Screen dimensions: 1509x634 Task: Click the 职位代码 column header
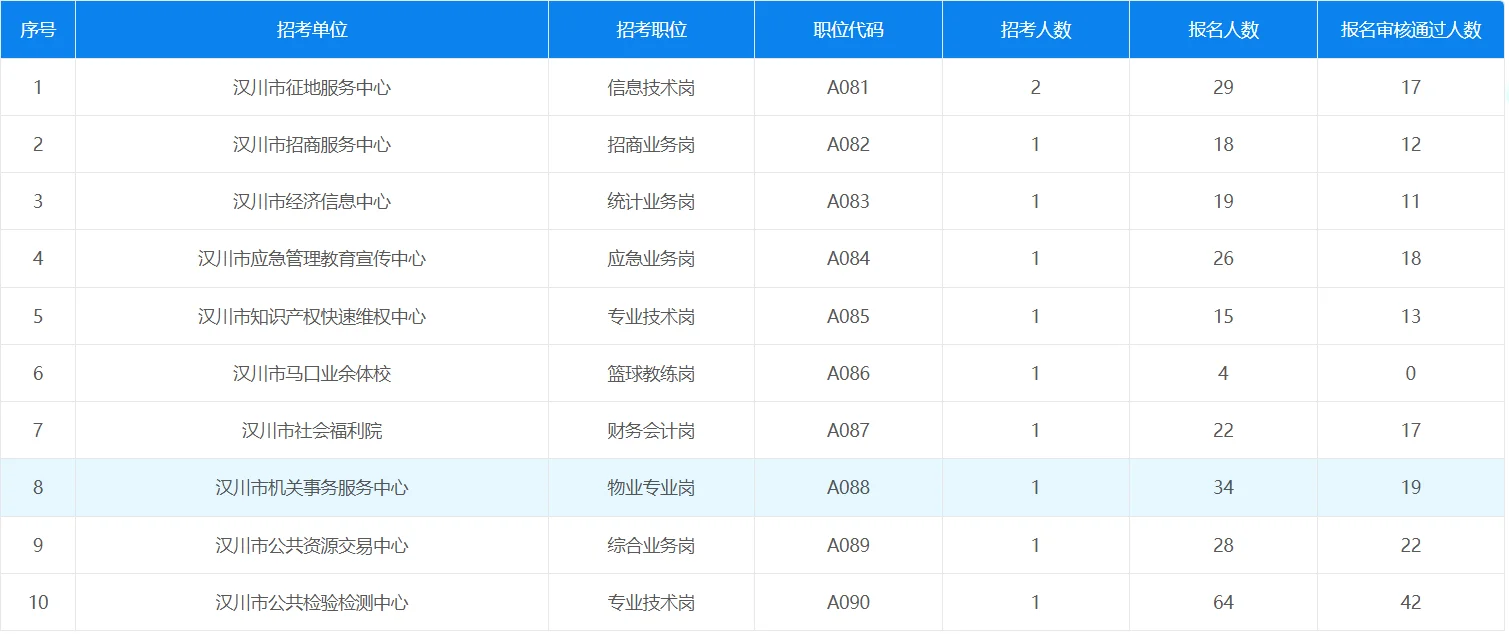(x=847, y=29)
